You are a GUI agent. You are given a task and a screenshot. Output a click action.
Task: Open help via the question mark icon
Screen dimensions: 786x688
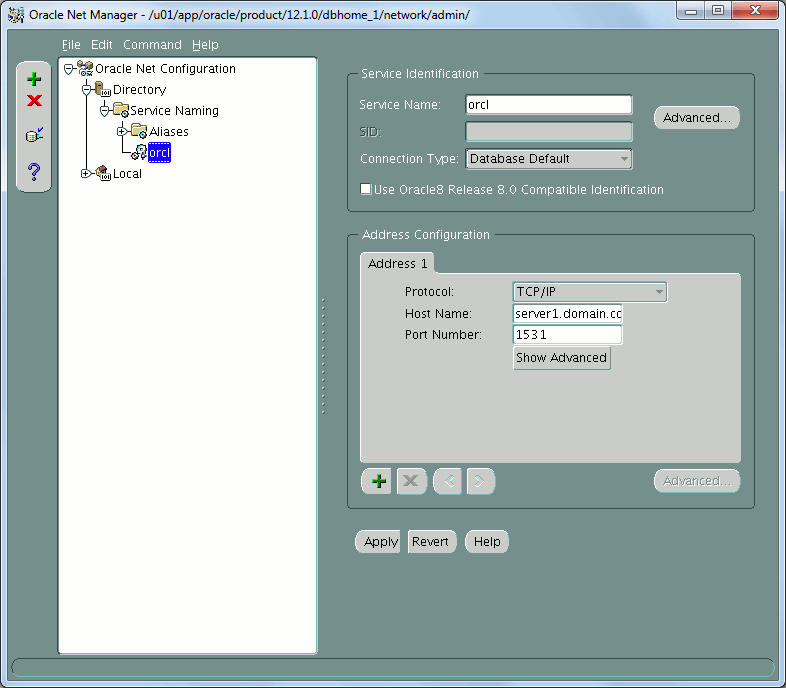click(x=34, y=172)
